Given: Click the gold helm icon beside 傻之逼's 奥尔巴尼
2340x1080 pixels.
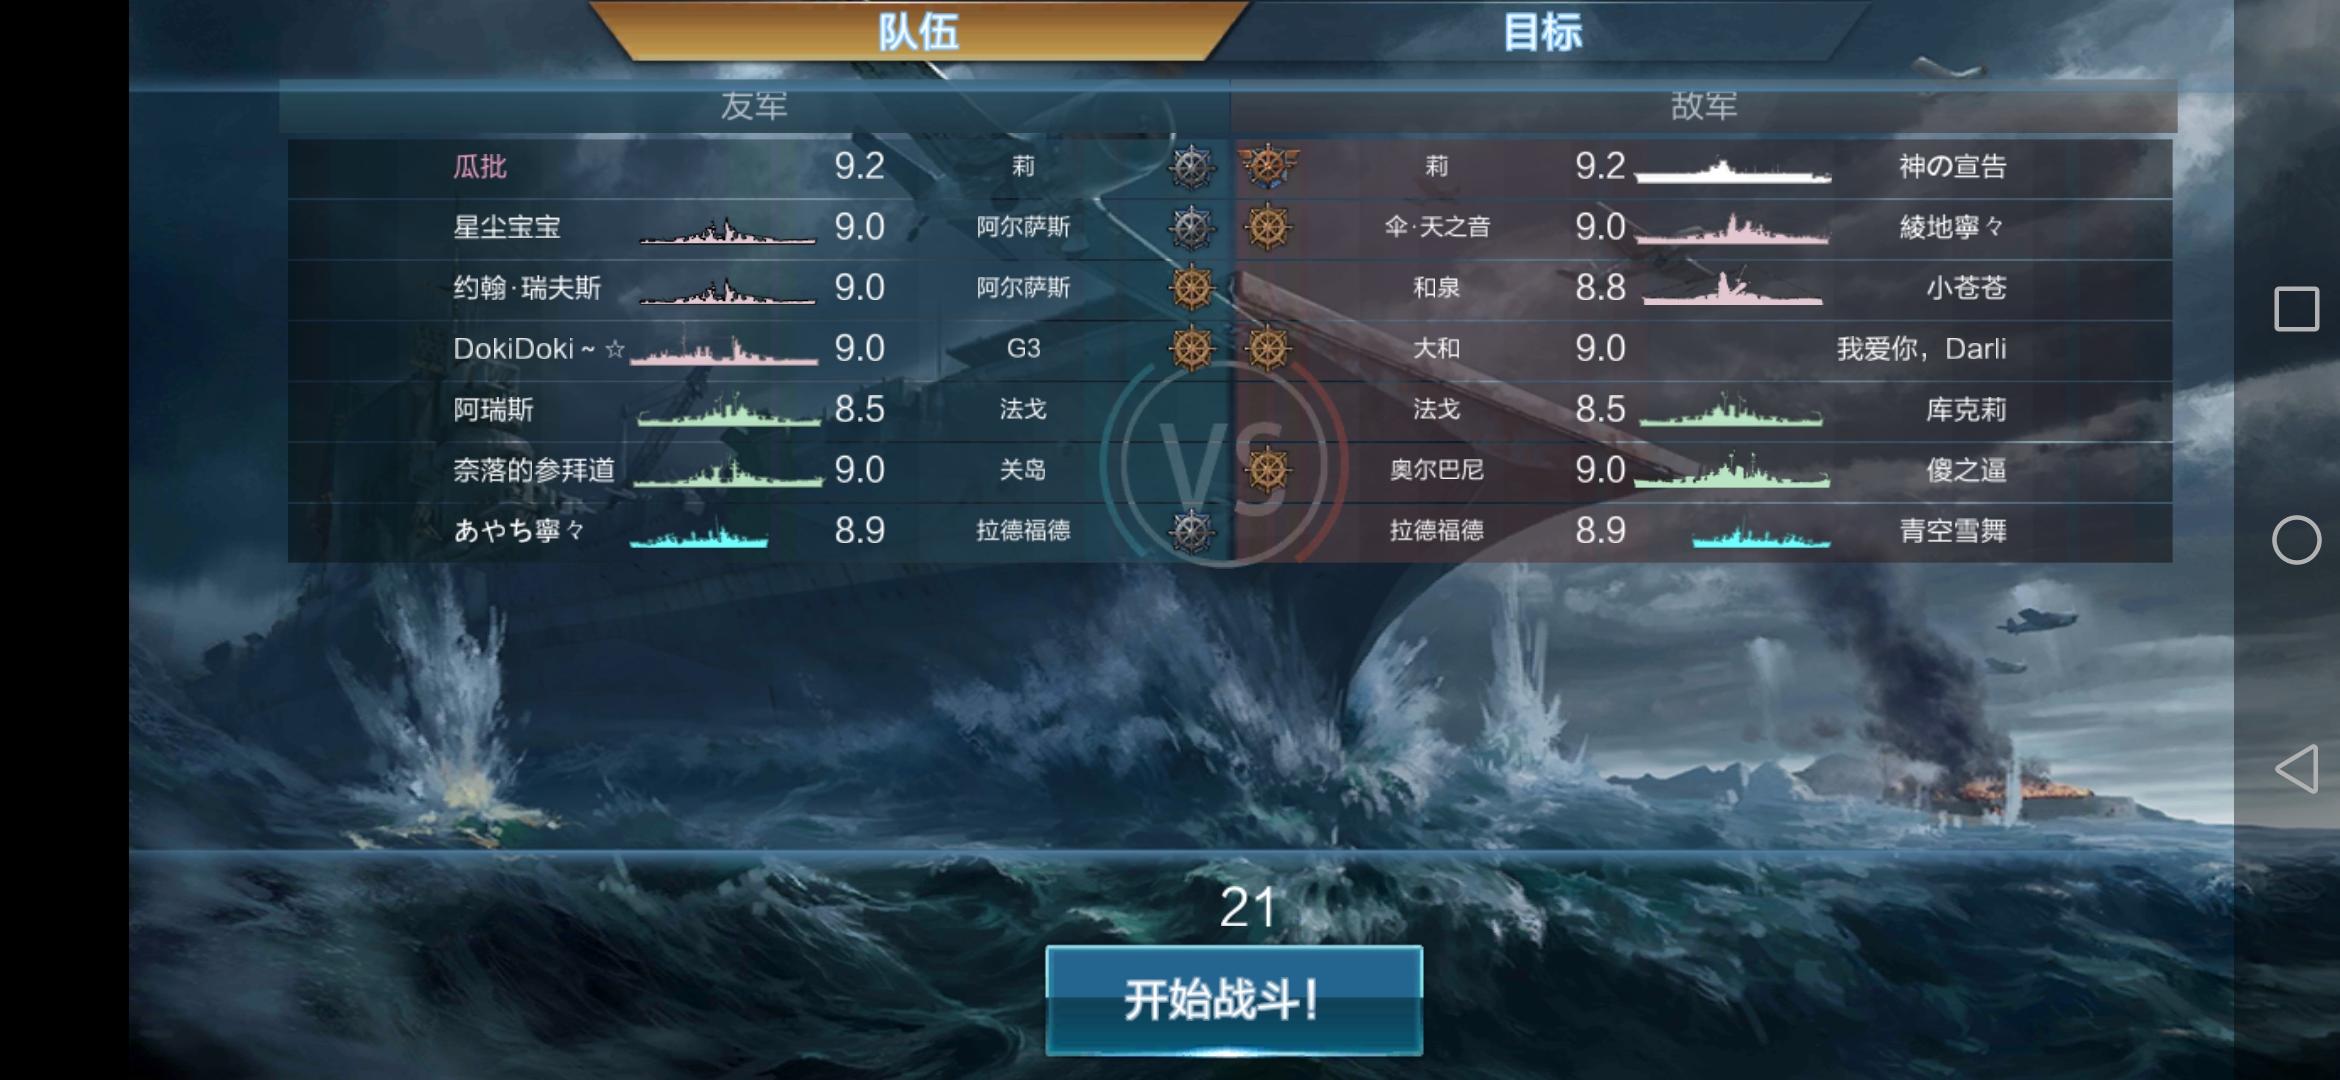Looking at the screenshot, I should [1268, 470].
